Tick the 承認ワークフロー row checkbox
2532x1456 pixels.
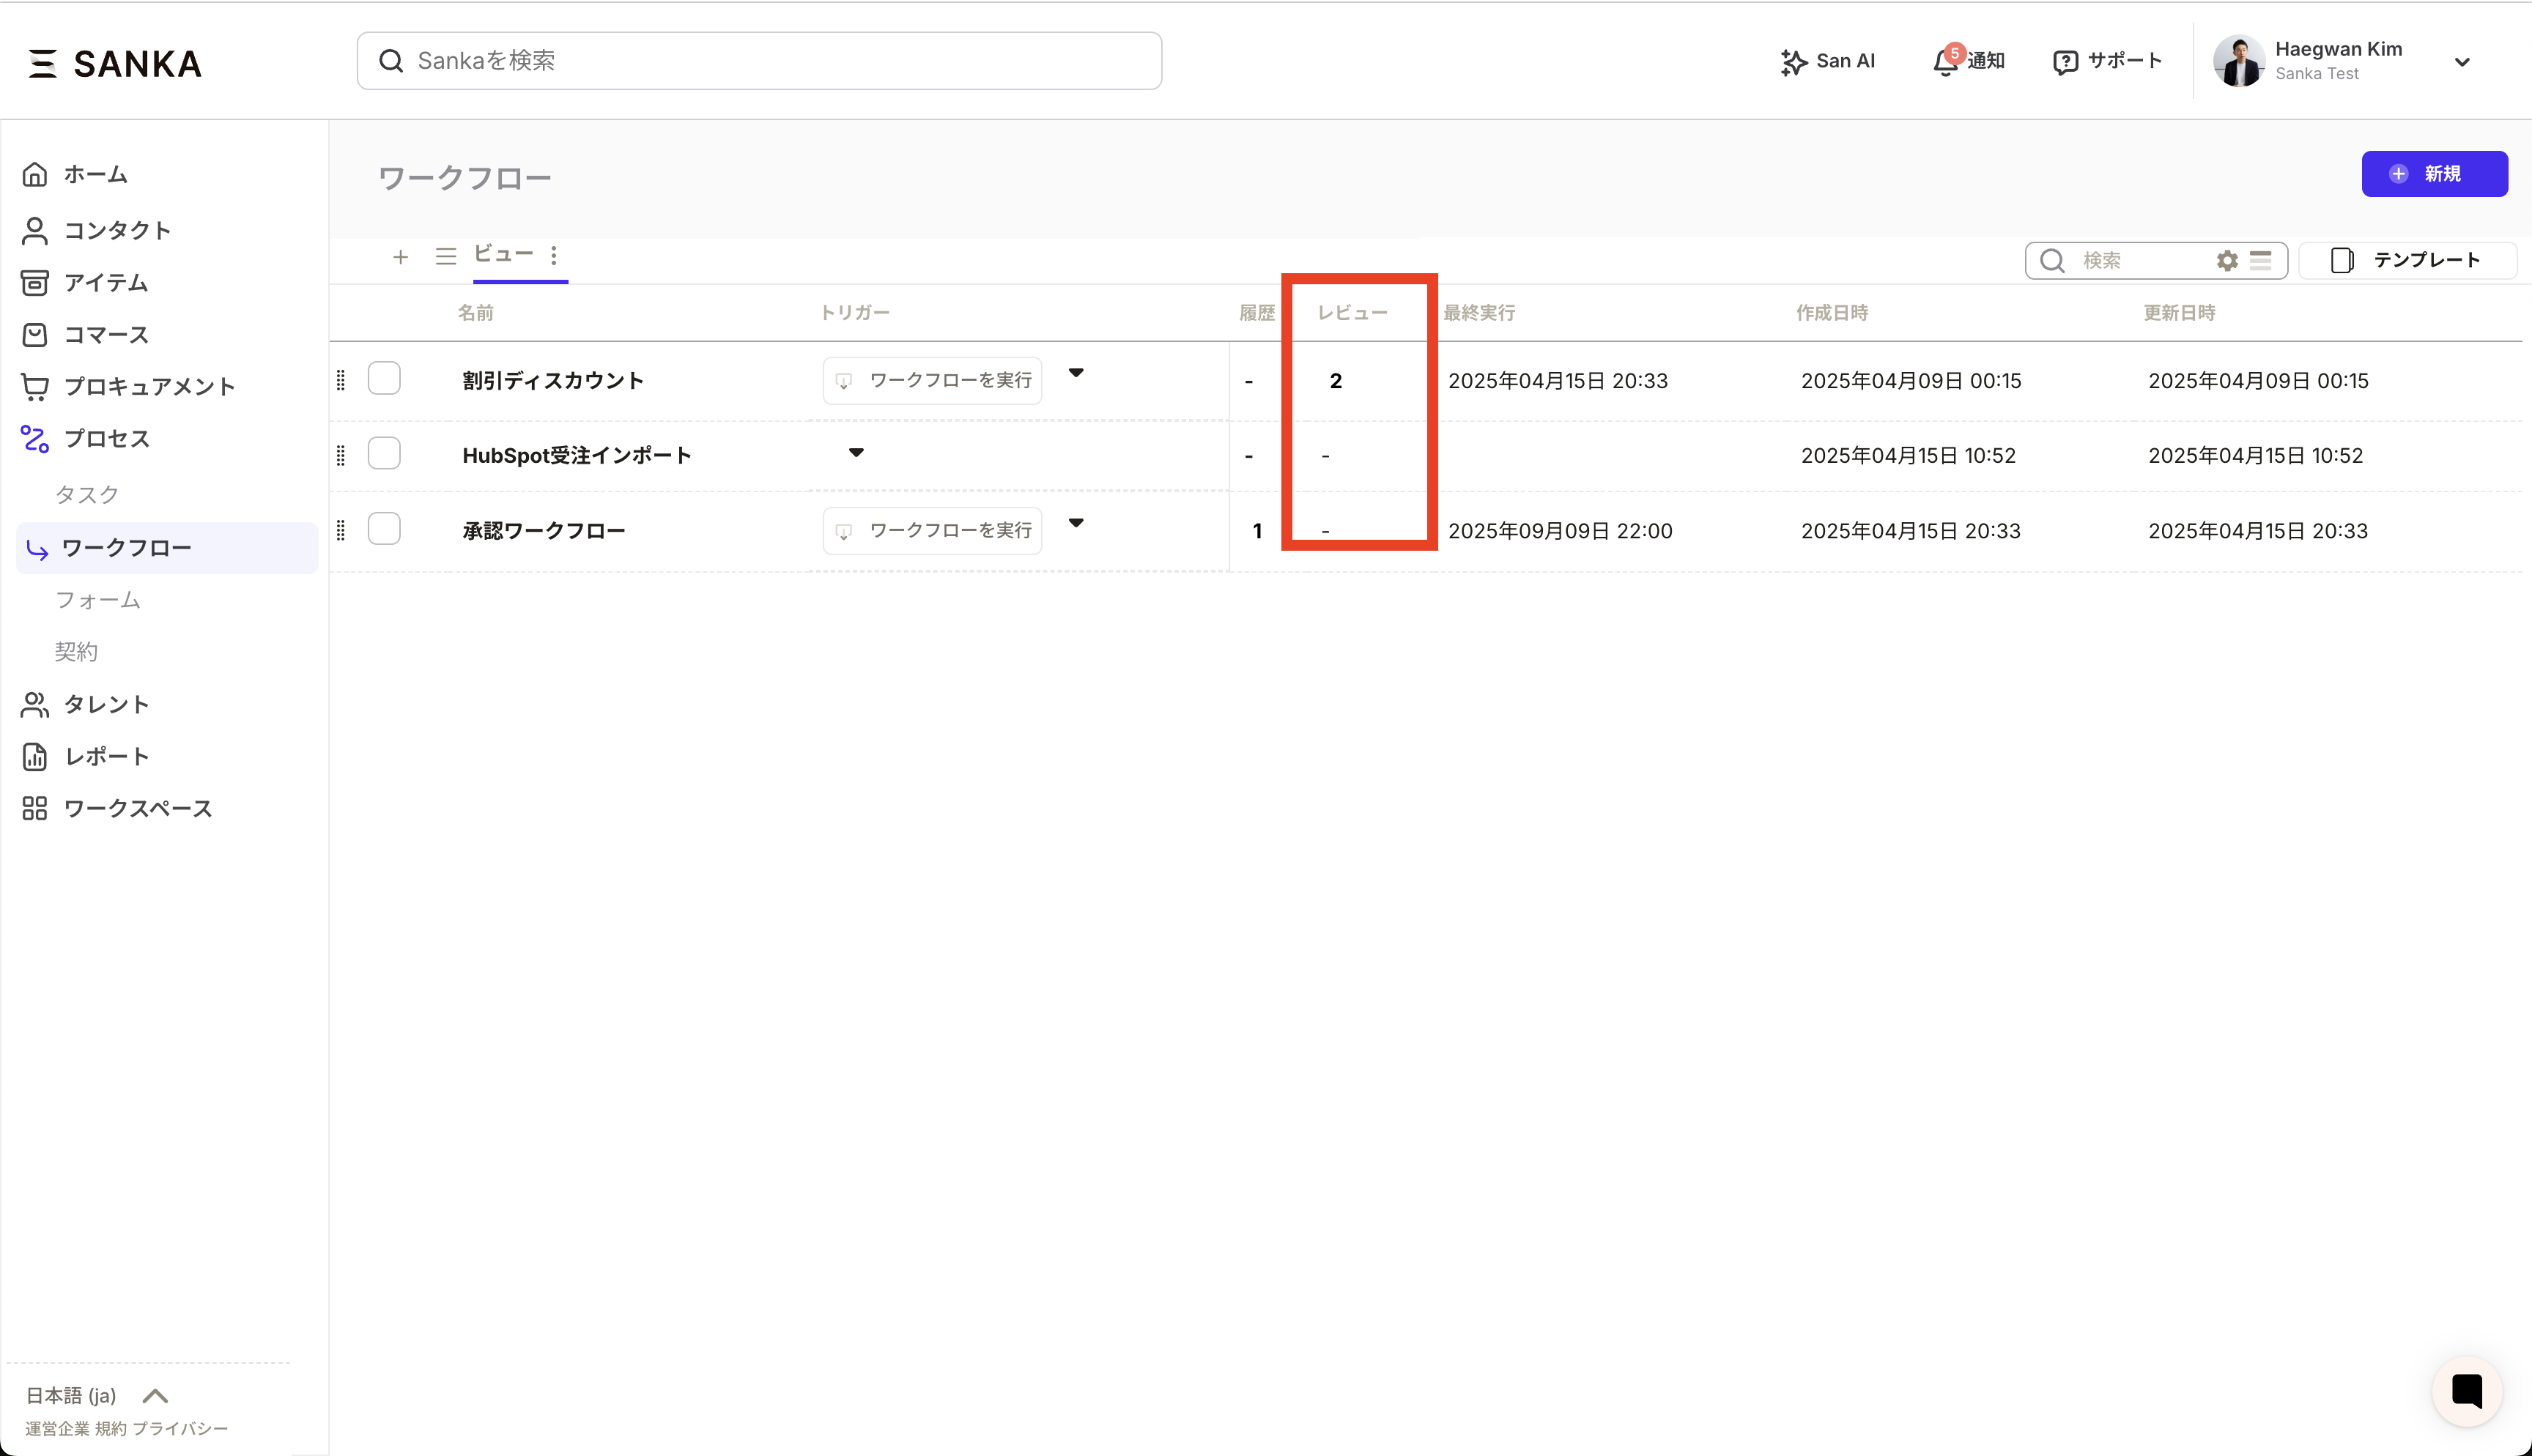tap(384, 529)
